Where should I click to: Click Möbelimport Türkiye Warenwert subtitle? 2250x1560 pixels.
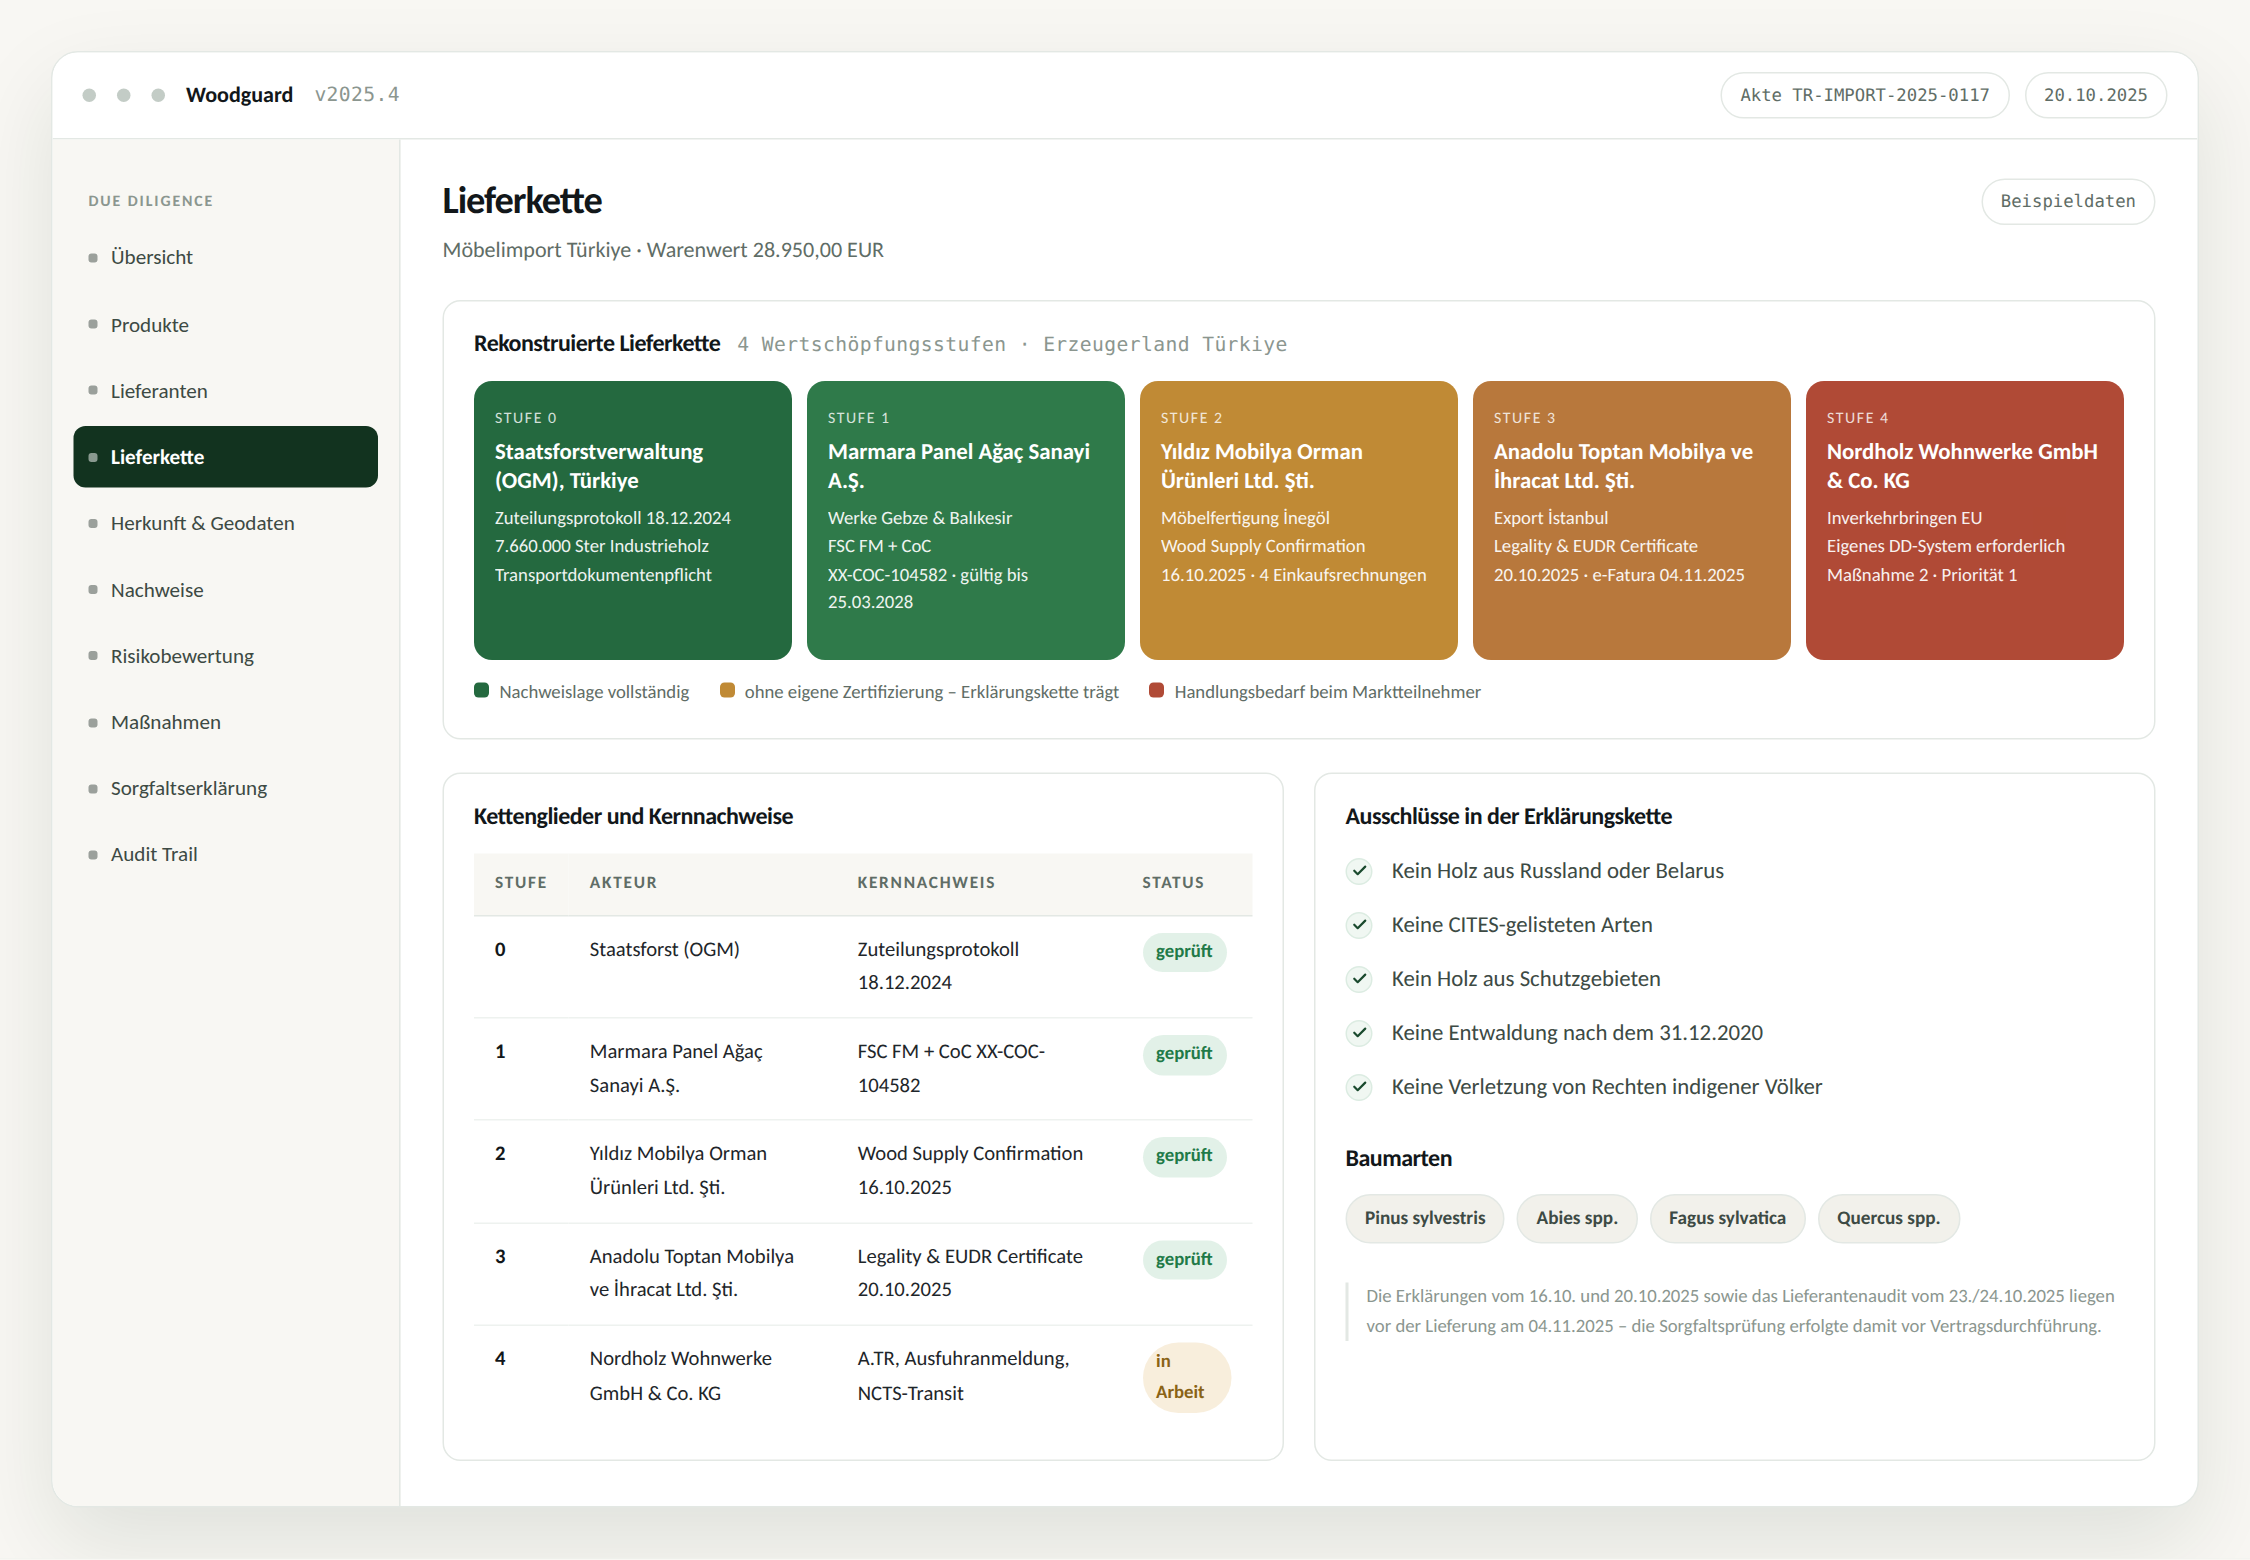[663, 250]
